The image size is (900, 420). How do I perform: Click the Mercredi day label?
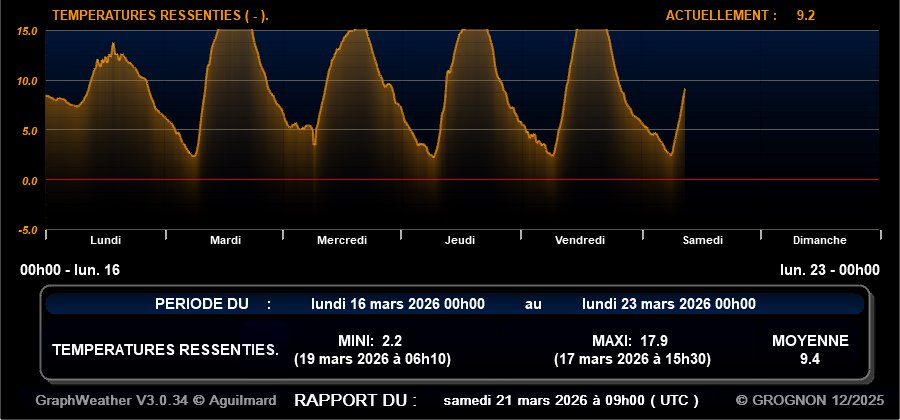[x=342, y=240]
